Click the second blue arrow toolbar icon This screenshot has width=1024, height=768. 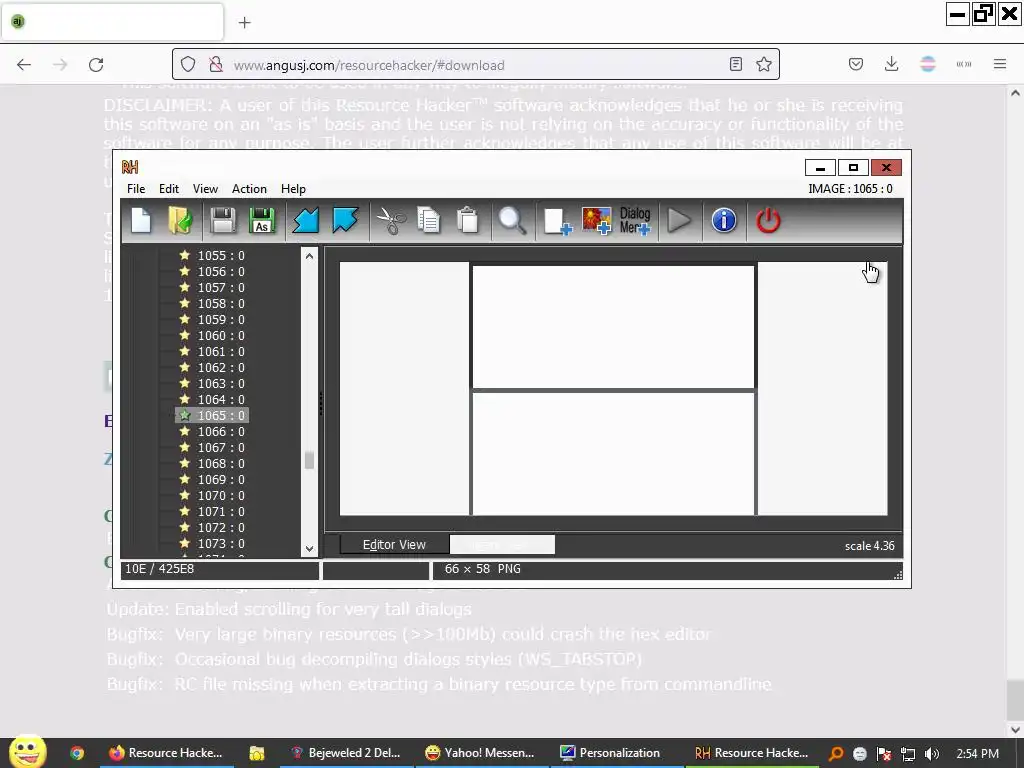click(345, 221)
